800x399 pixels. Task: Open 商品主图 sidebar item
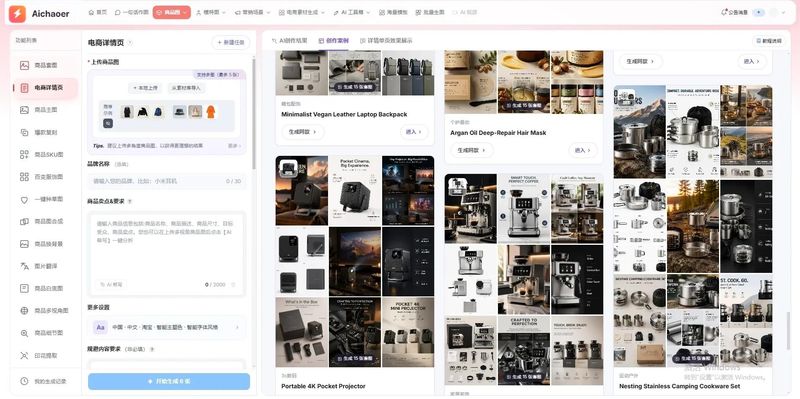coord(45,110)
